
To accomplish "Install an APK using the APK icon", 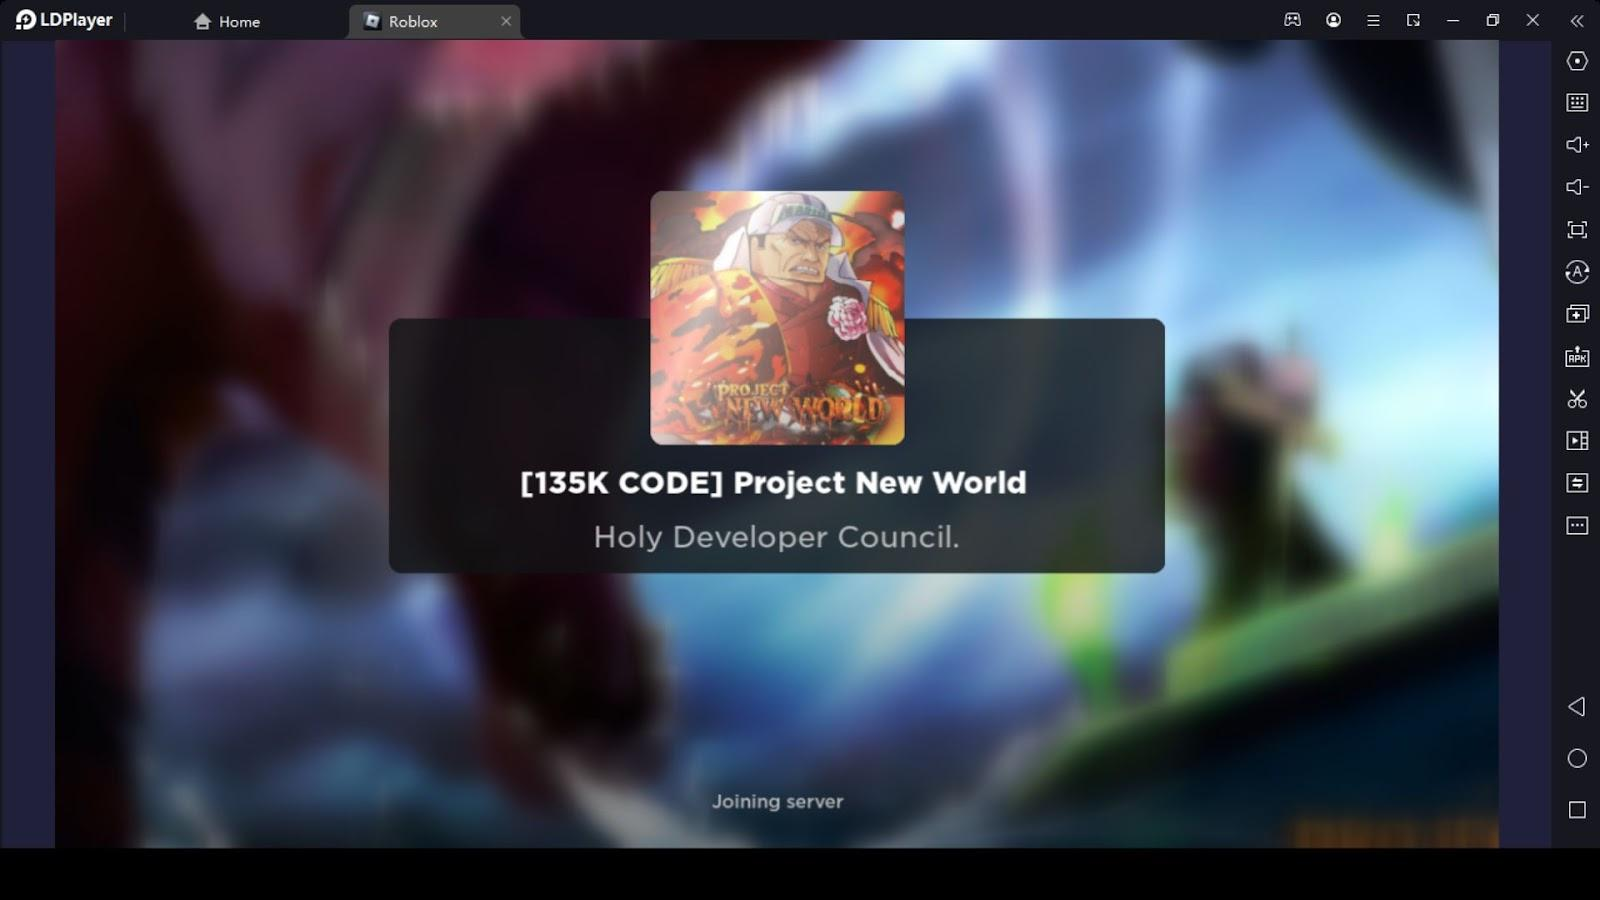I will 1577,357.
